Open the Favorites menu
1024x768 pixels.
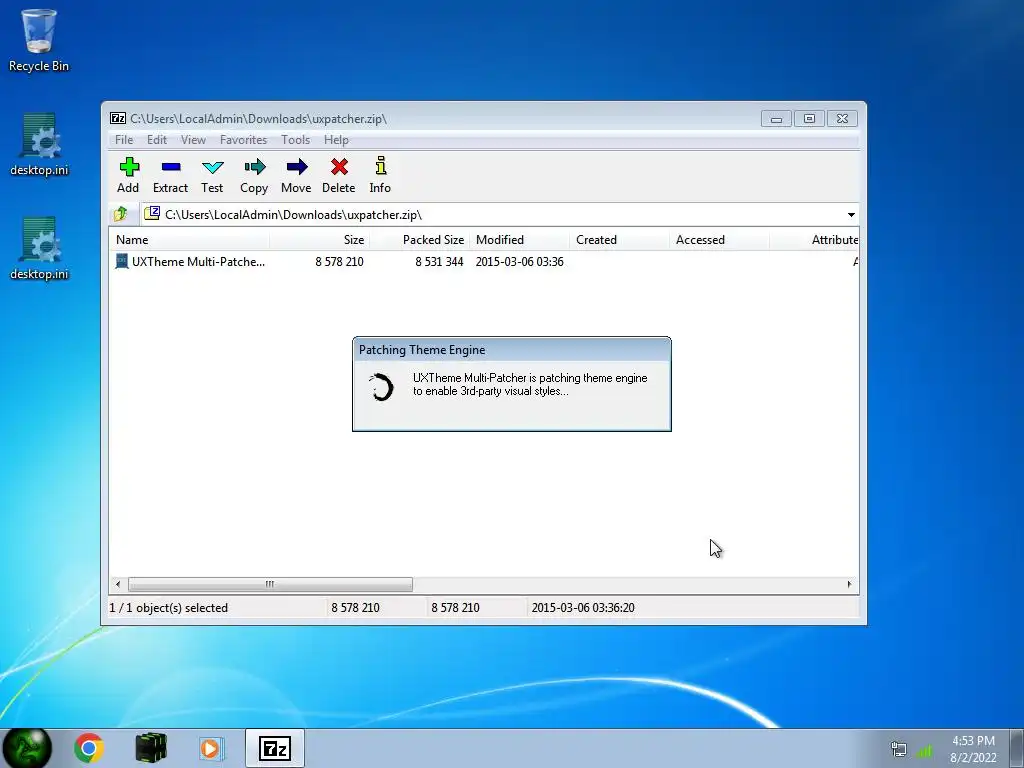[244, 140]
